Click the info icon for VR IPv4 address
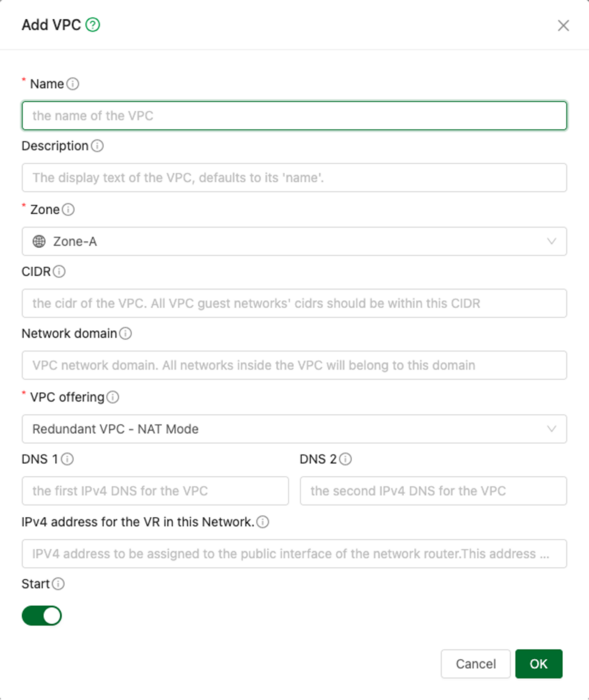The image size is (589, 700). click(x=263, y=522)
